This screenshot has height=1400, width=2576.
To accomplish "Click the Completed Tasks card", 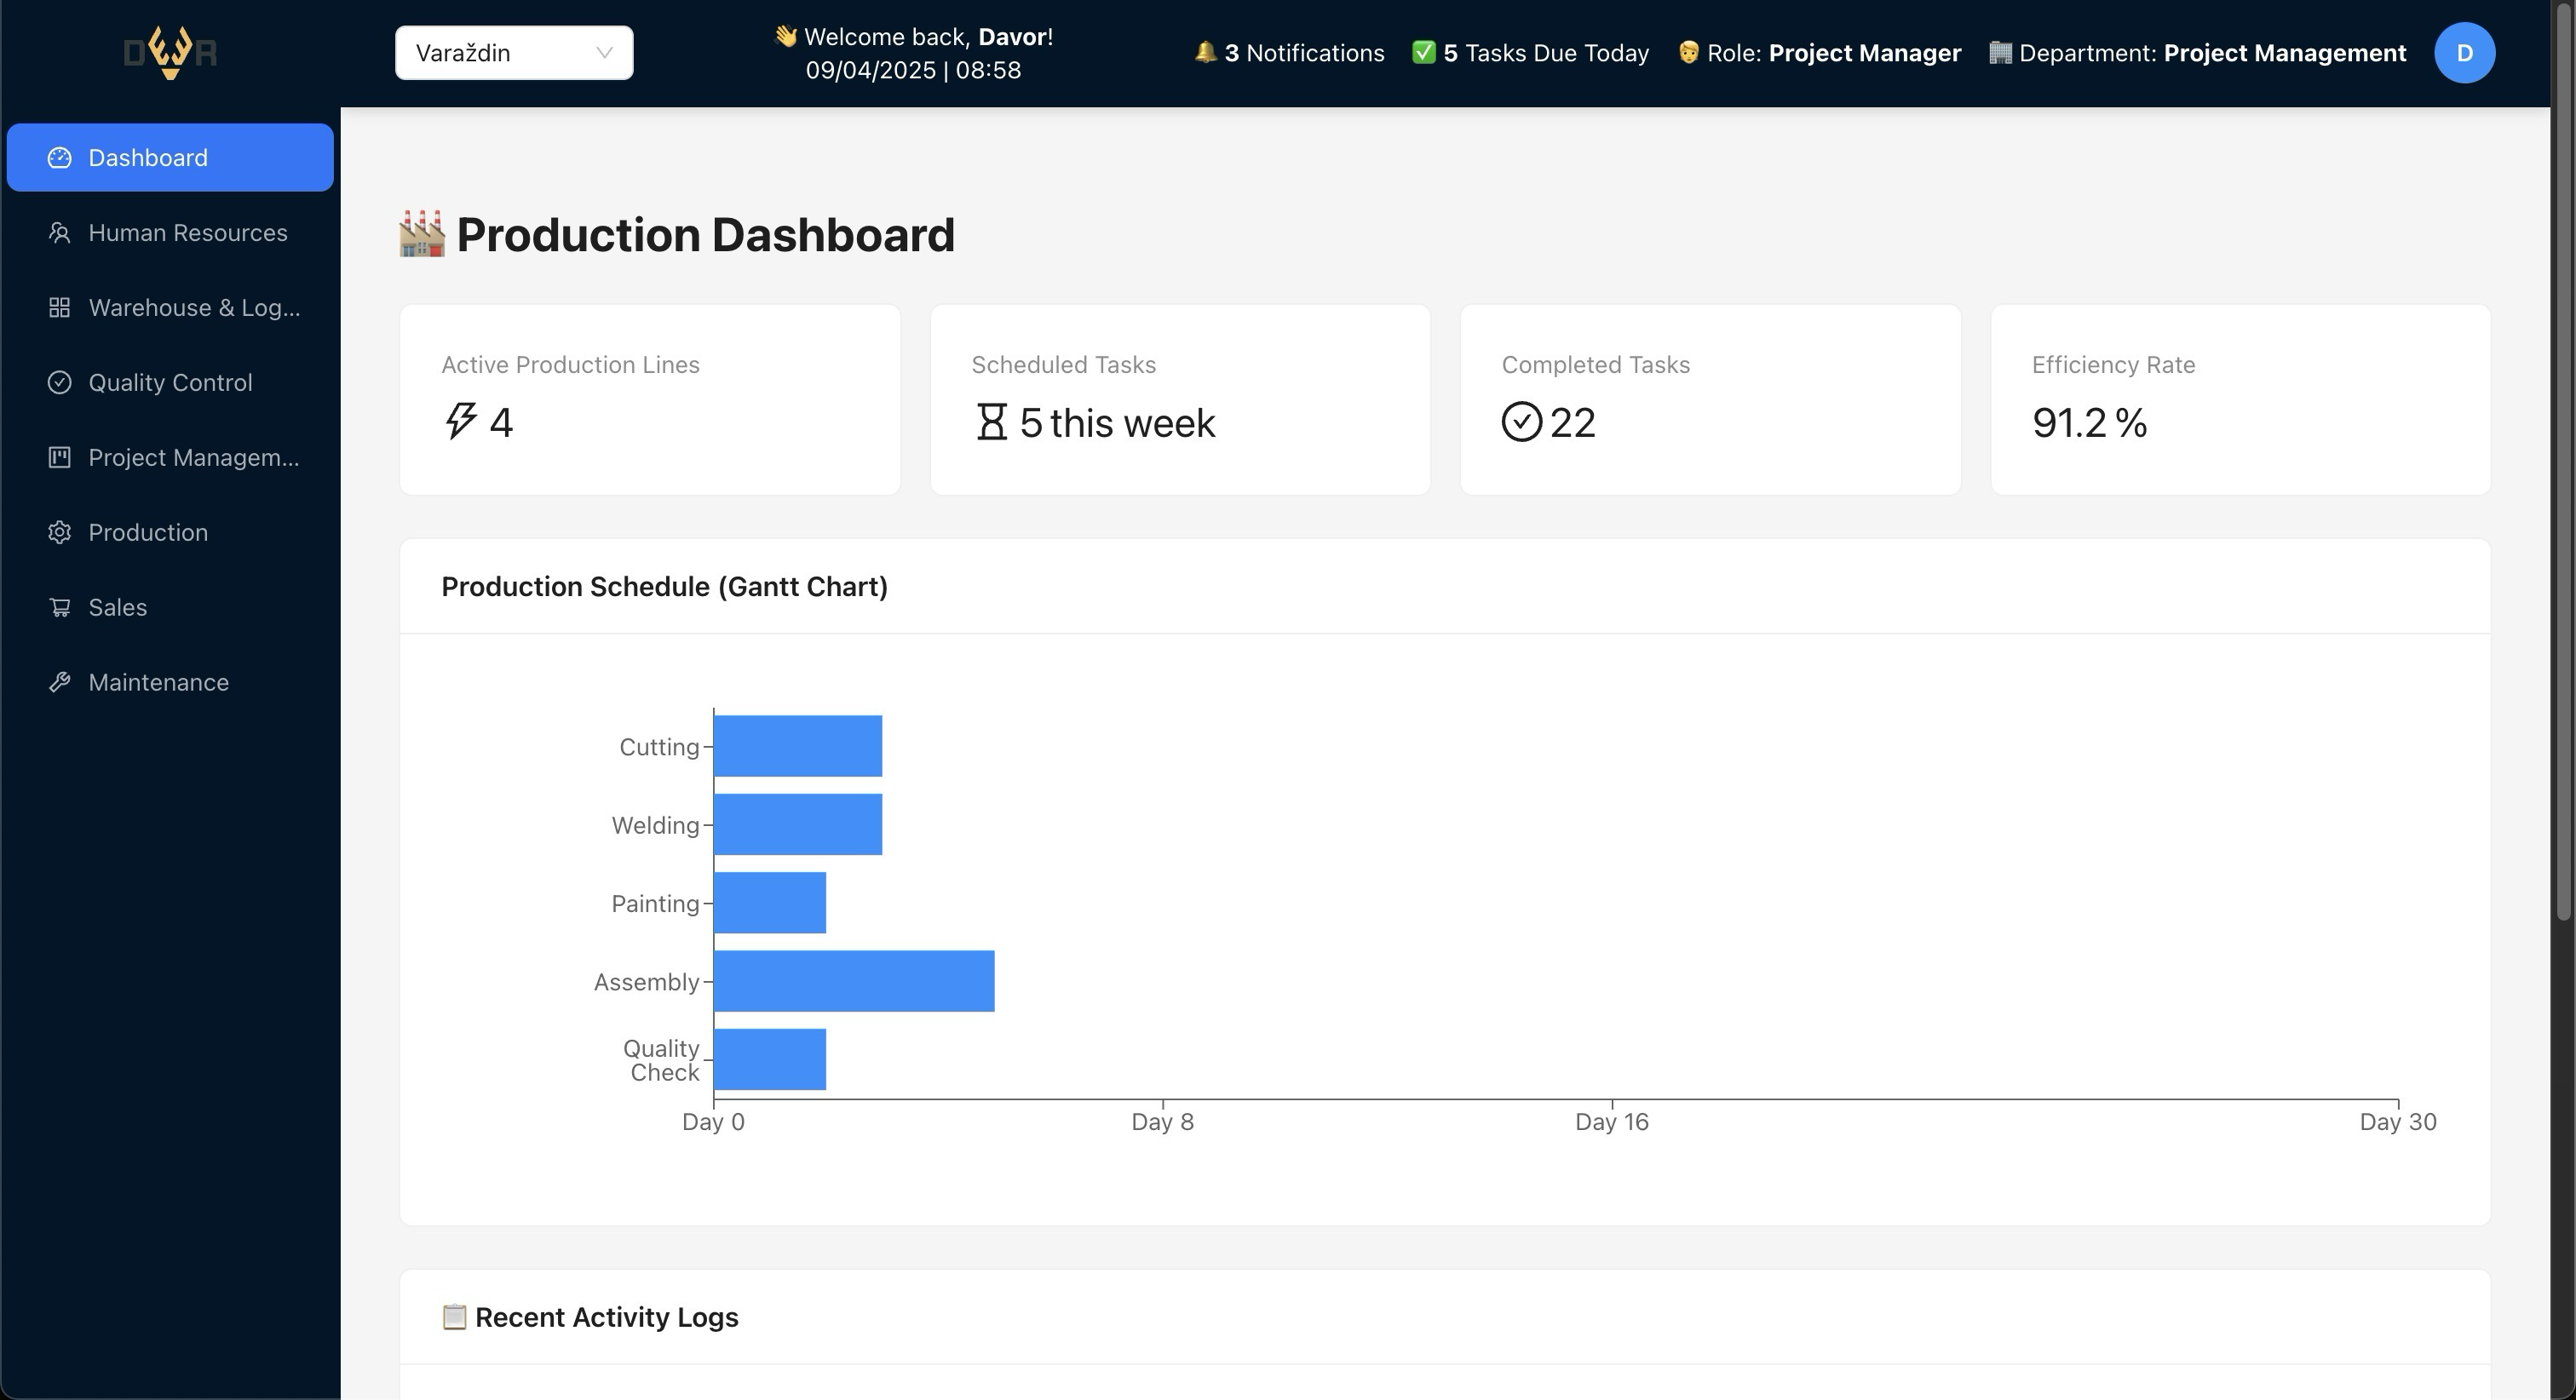I will coord(1710,400).
